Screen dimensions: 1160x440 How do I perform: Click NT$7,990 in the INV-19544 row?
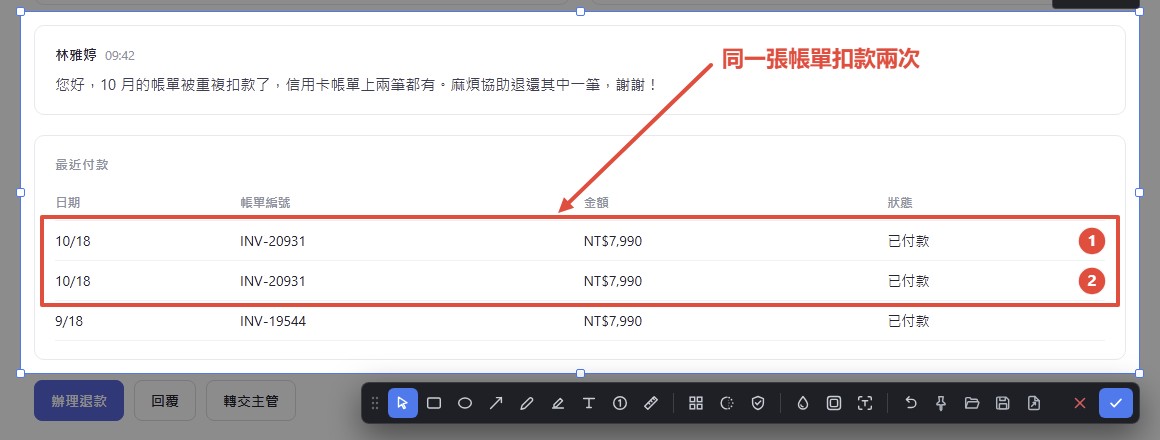point(613,321)
